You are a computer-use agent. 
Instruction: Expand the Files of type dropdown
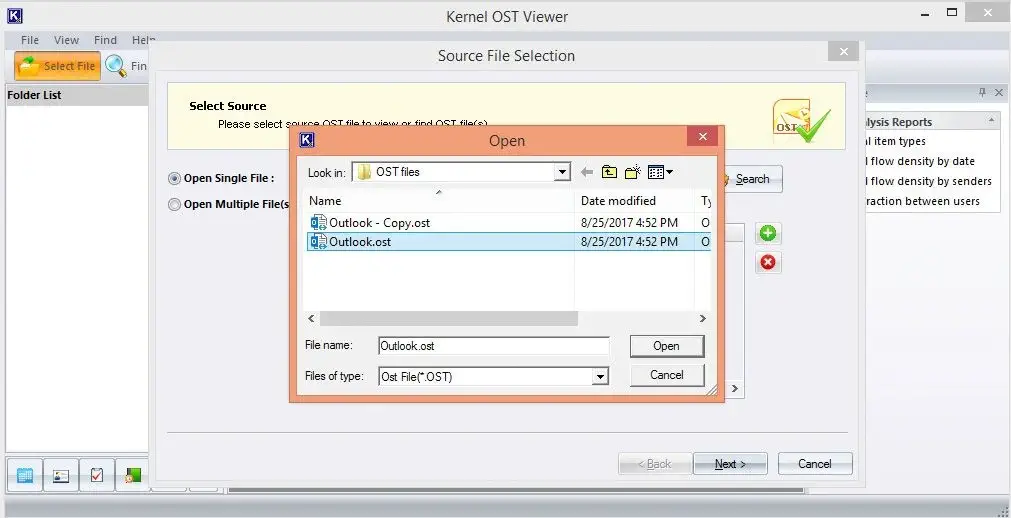(x=600, y=377)
